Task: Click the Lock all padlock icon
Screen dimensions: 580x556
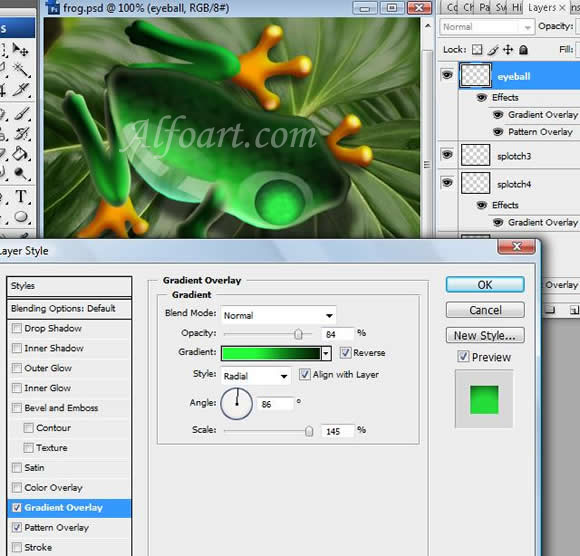Action: pyautogui.click(x=523, y=50)
